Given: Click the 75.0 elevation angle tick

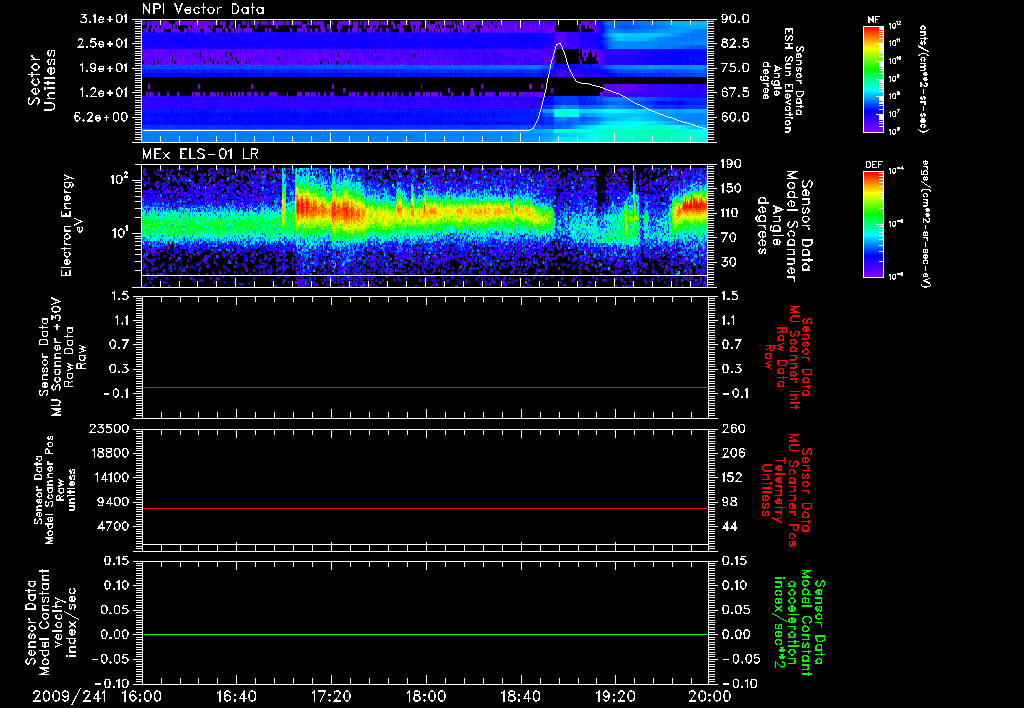Looking at the screenshot, I should [x=735, y=68].
